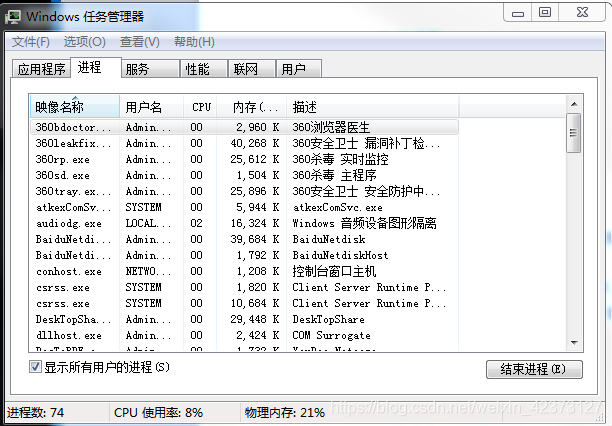The height and width of the screenshot is (426, 612).
Task: Click the 02 CPU value for audiodg
Action: click(x=196, y=223)
